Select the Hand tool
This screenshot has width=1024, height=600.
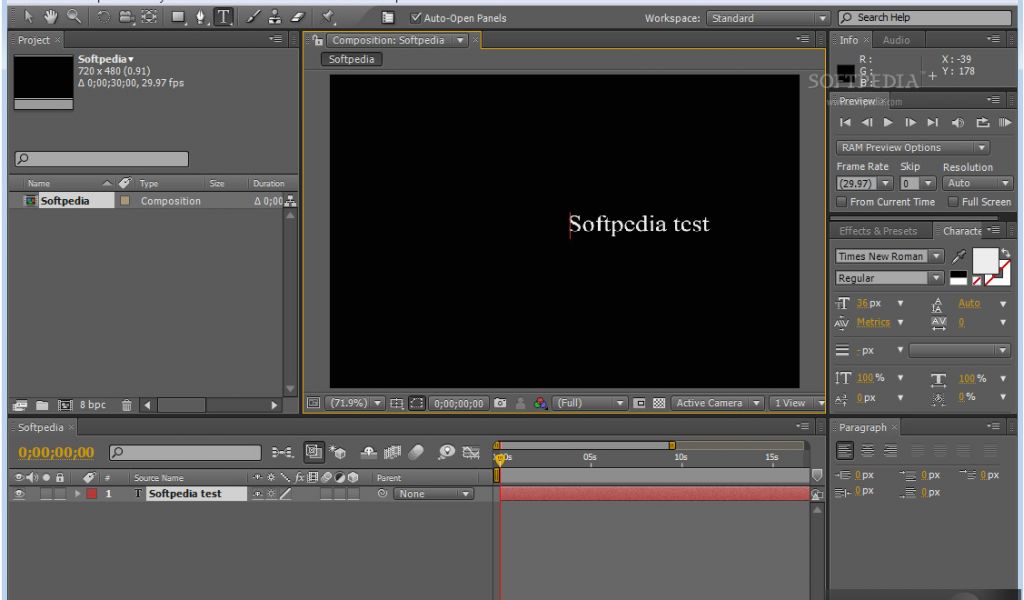51,16
